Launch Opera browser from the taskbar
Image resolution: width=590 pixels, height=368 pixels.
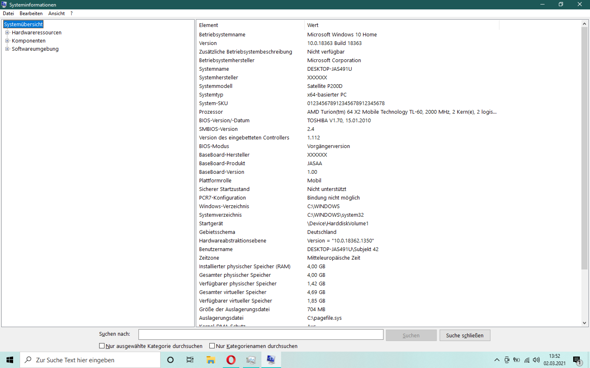coord(231,360)
